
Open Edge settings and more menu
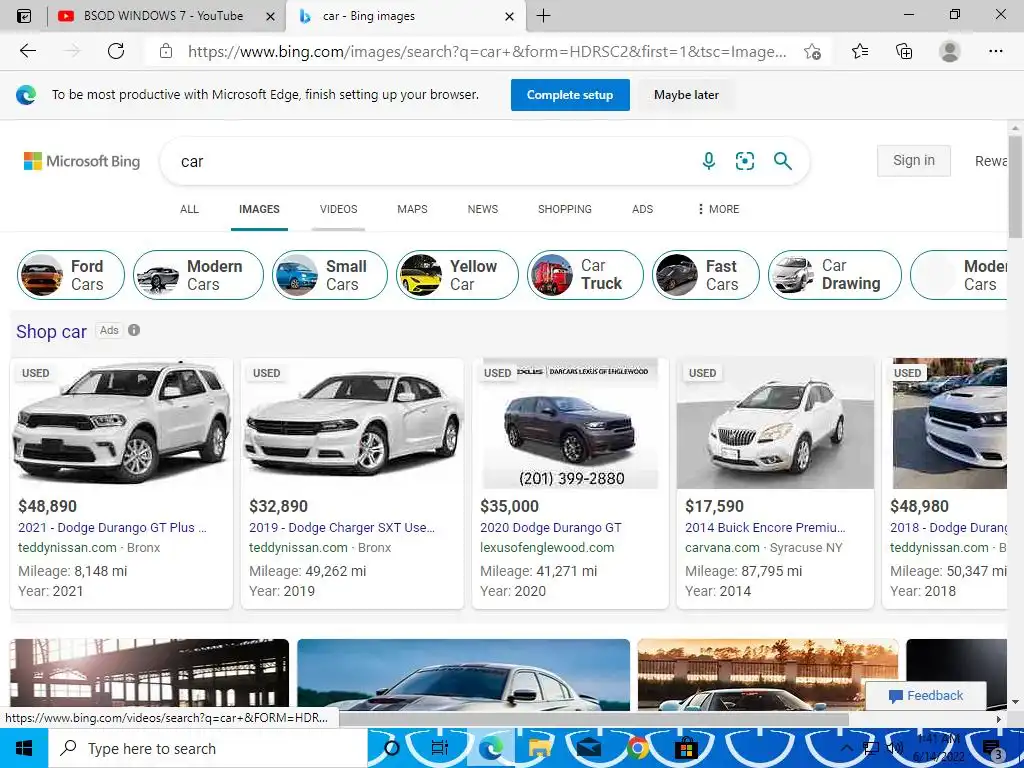(x=995, y=51)
